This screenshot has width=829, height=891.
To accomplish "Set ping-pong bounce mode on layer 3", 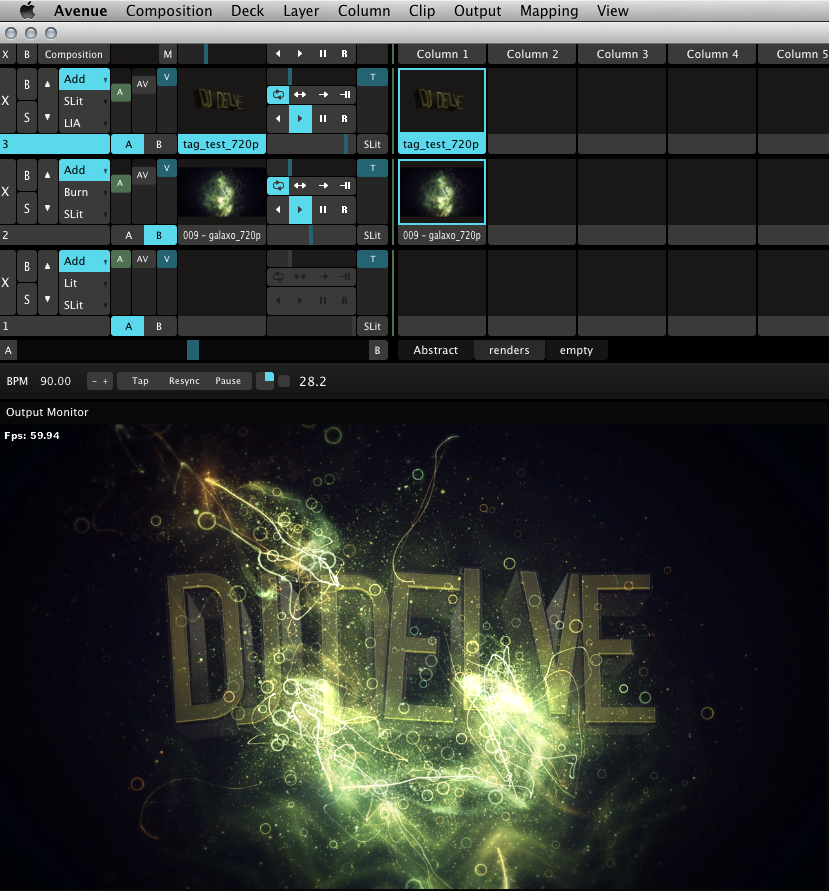I will 300,95.
